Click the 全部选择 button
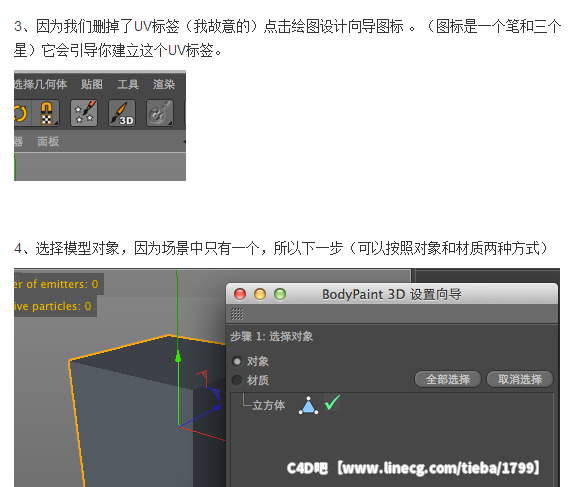The height and width of the screenshot is (487, 573). pos(448,379)
